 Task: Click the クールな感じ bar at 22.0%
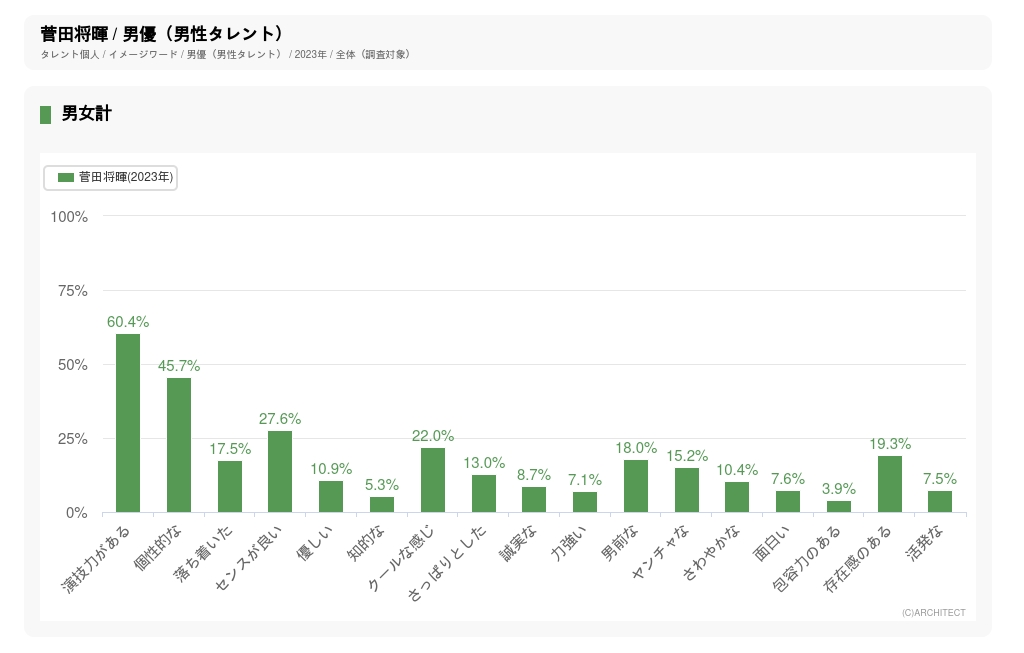point(433,480)
